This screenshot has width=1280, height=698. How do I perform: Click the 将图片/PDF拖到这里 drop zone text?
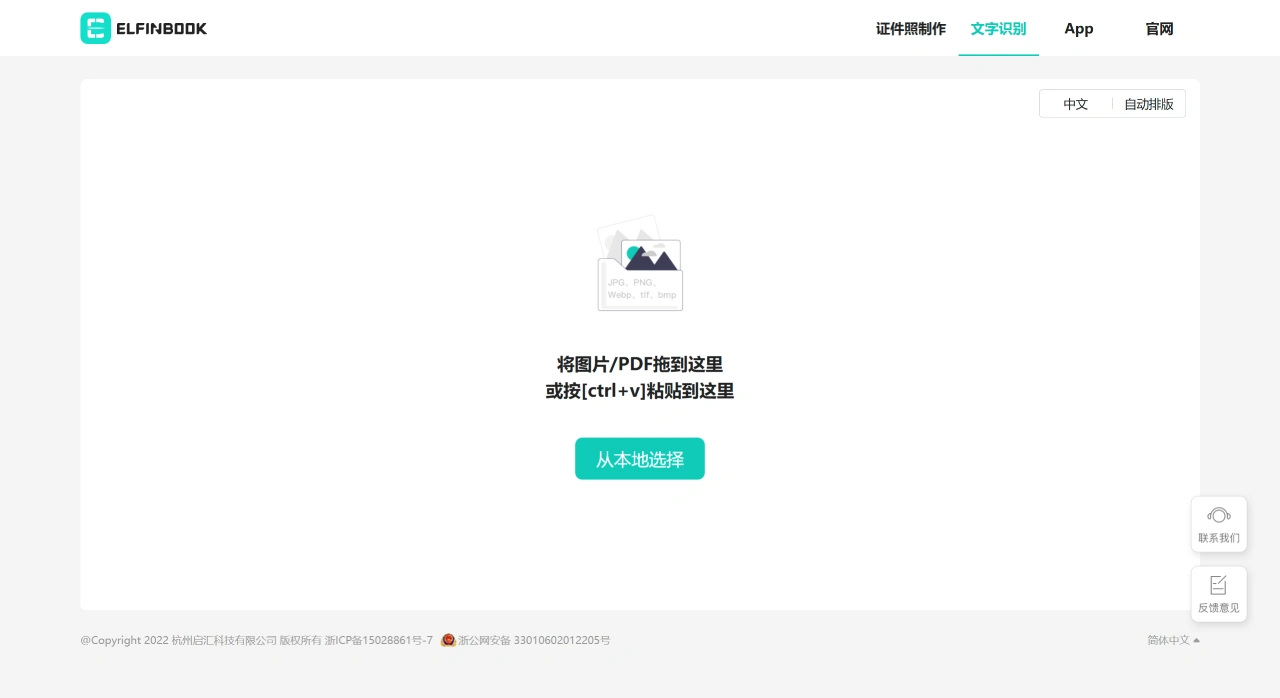(x=640, y=364)
